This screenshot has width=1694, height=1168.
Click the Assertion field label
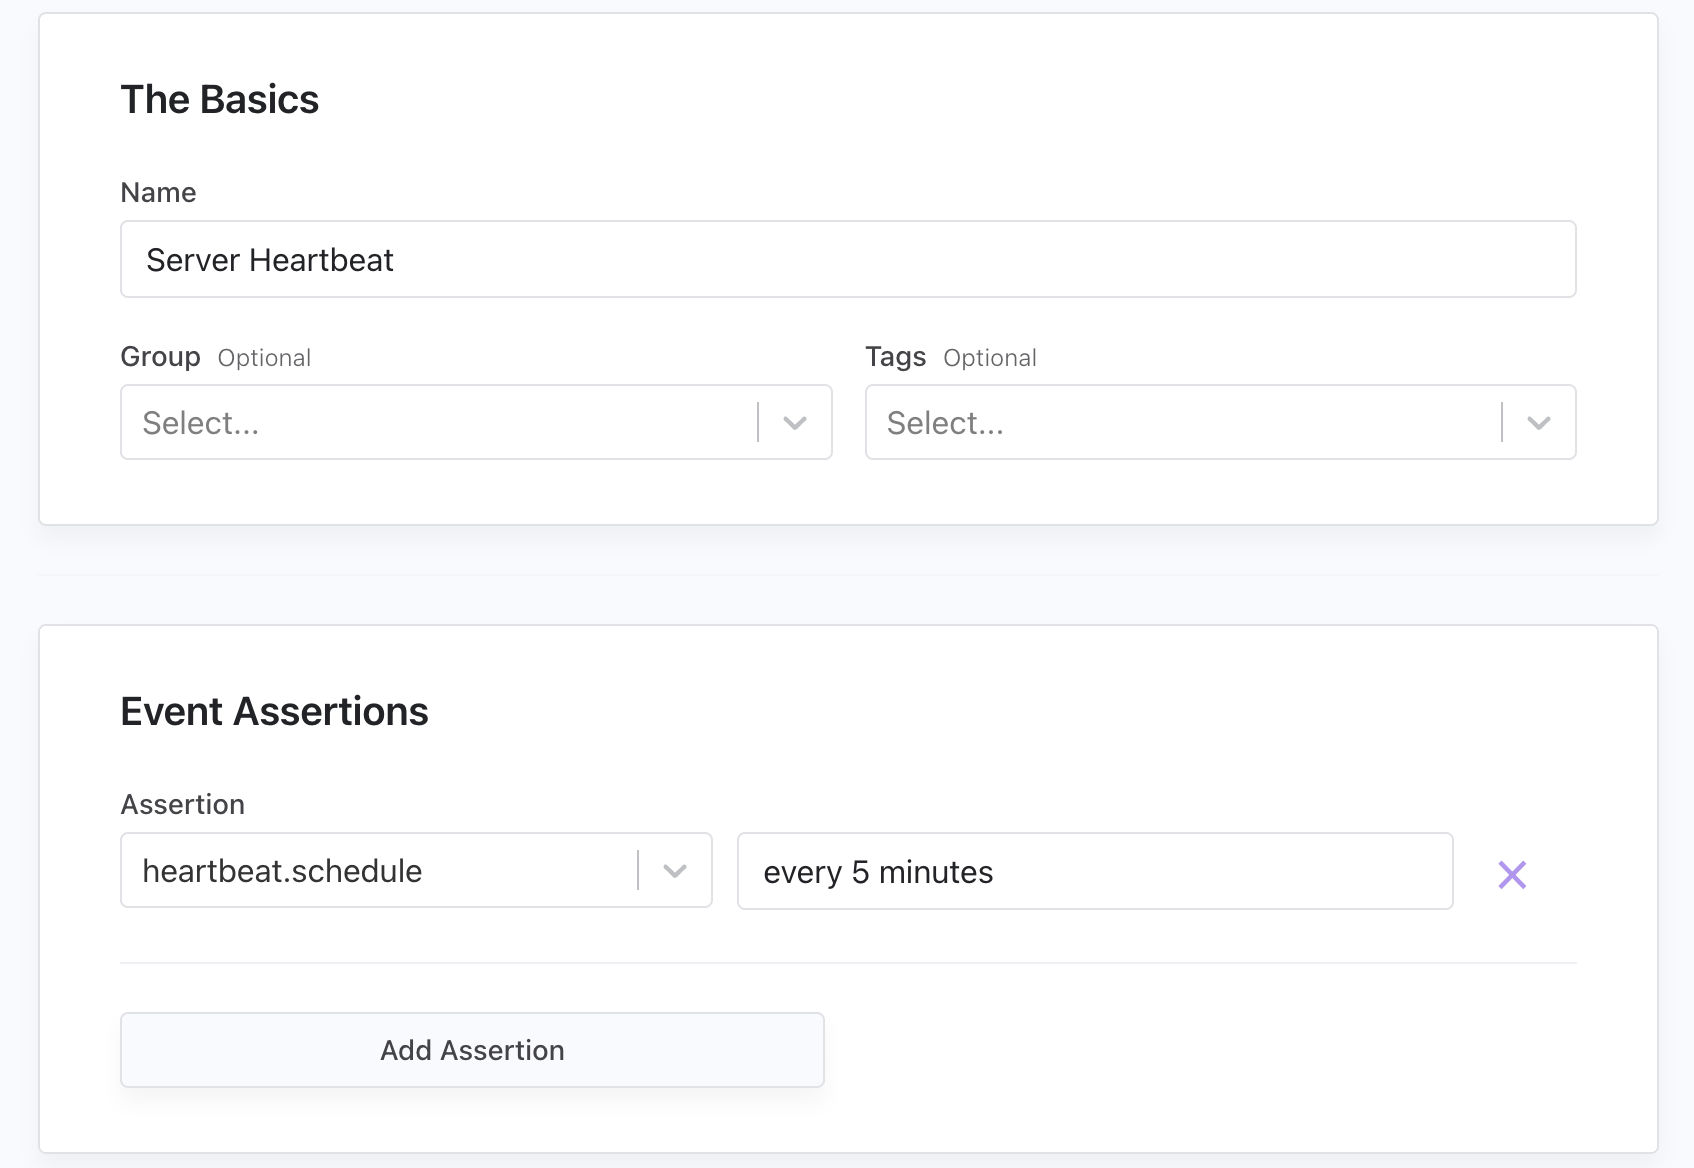click(183, 804)
